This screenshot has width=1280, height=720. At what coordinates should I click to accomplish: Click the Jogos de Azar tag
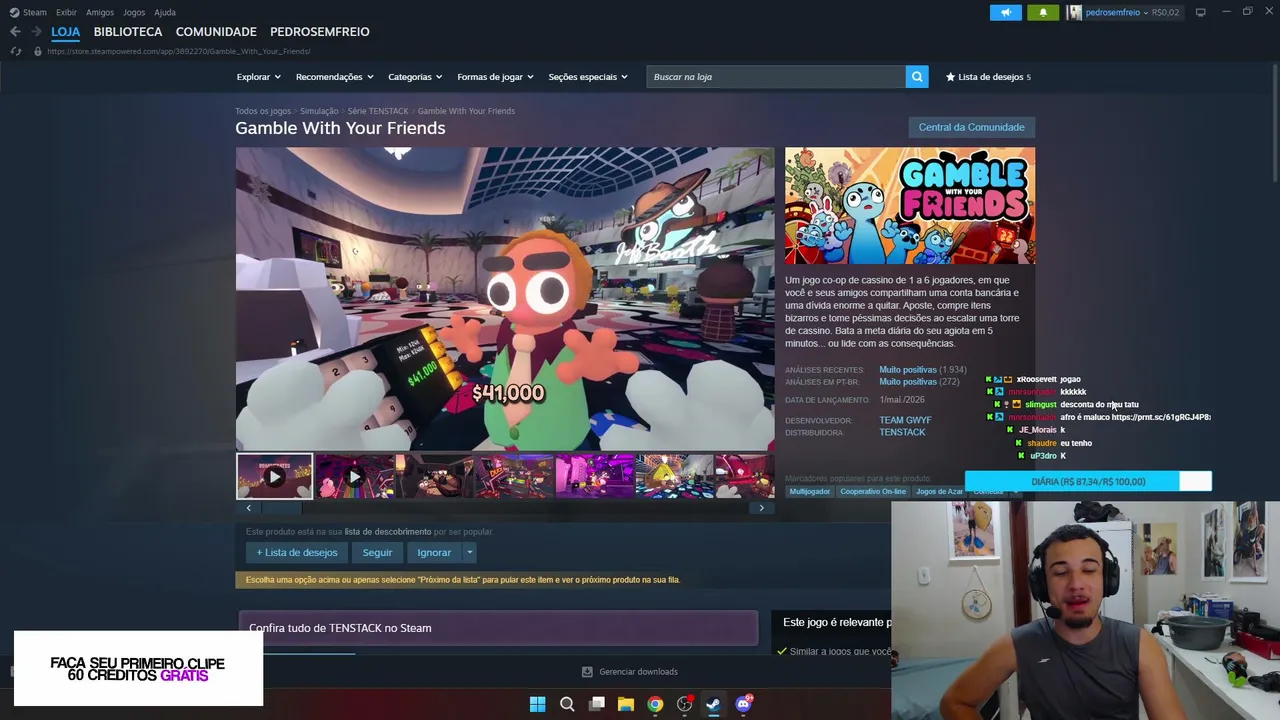(938, 492)
